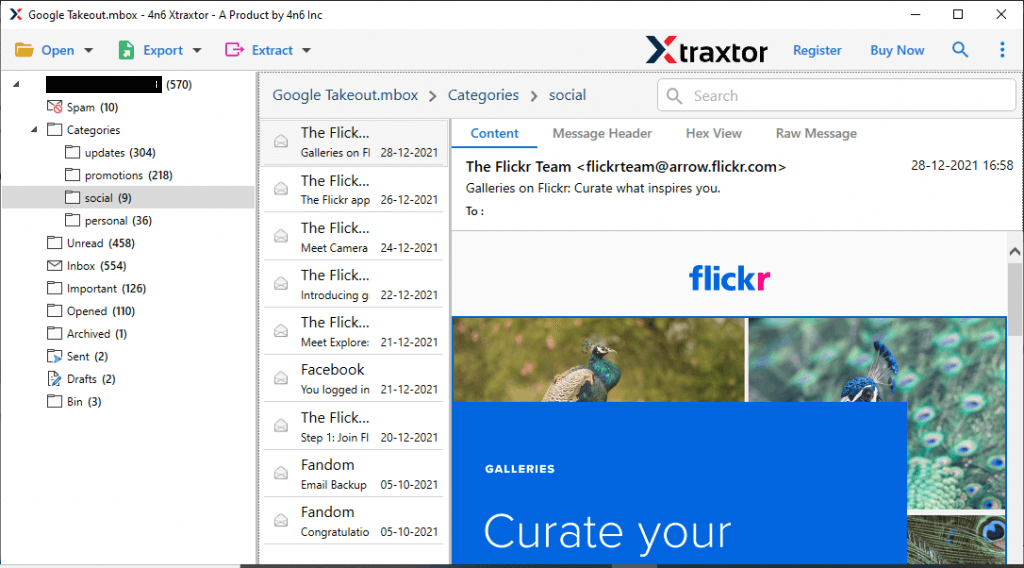
Task: Click the Search input field
Action: 837,95
